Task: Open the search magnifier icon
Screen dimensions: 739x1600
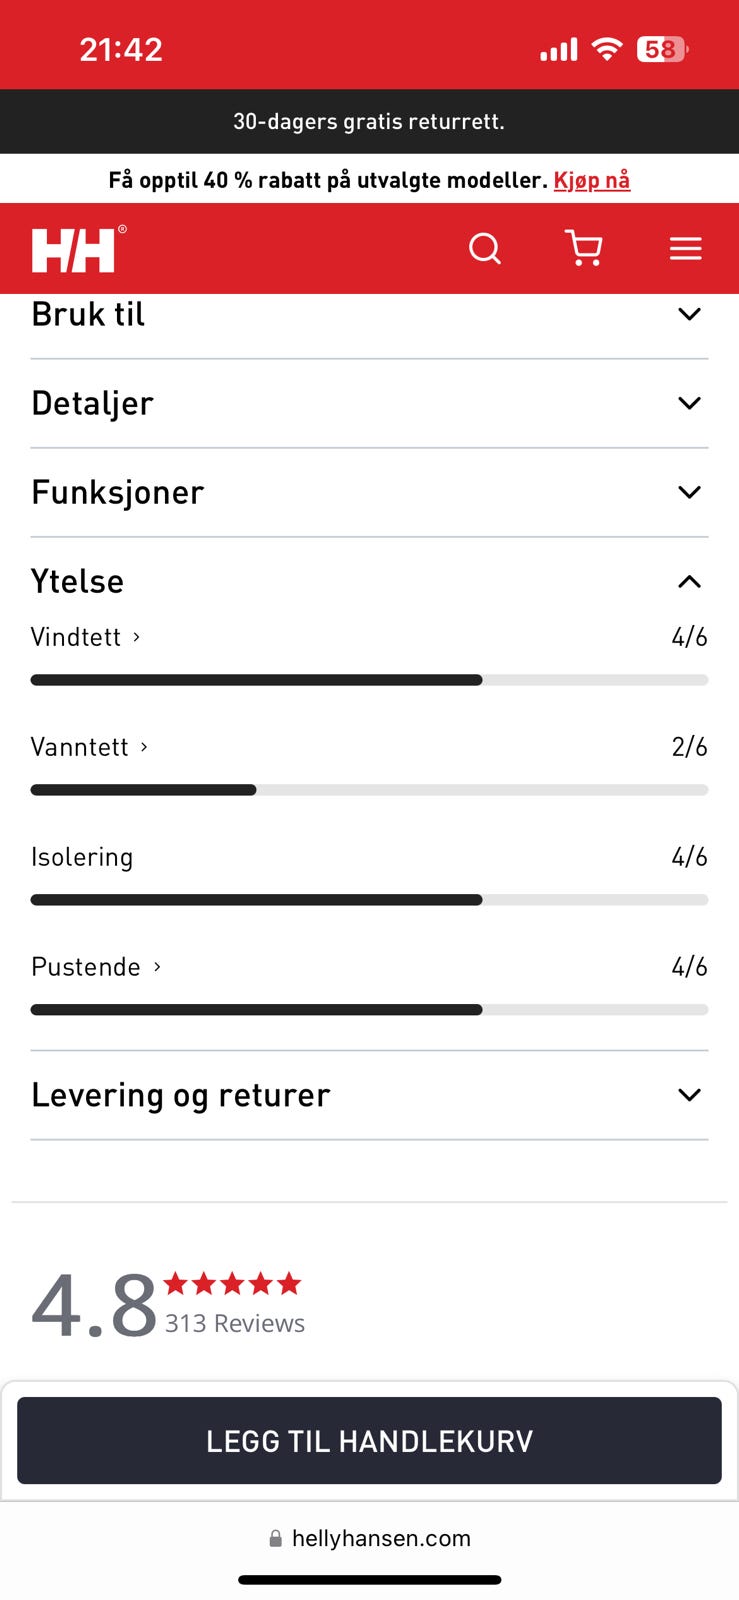Action: 485,248
